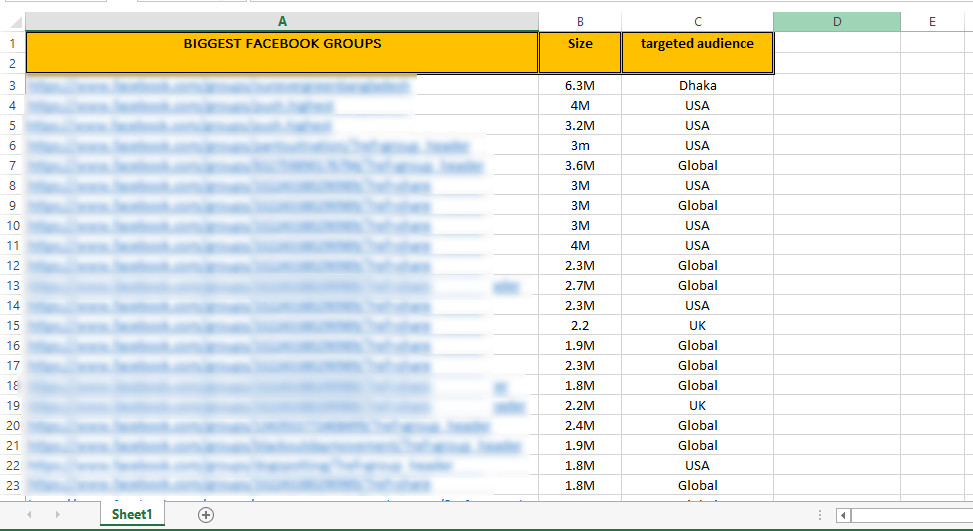Click the tab bar resize handle dots
Screen dimensions: 973x531
coord(821,515)
